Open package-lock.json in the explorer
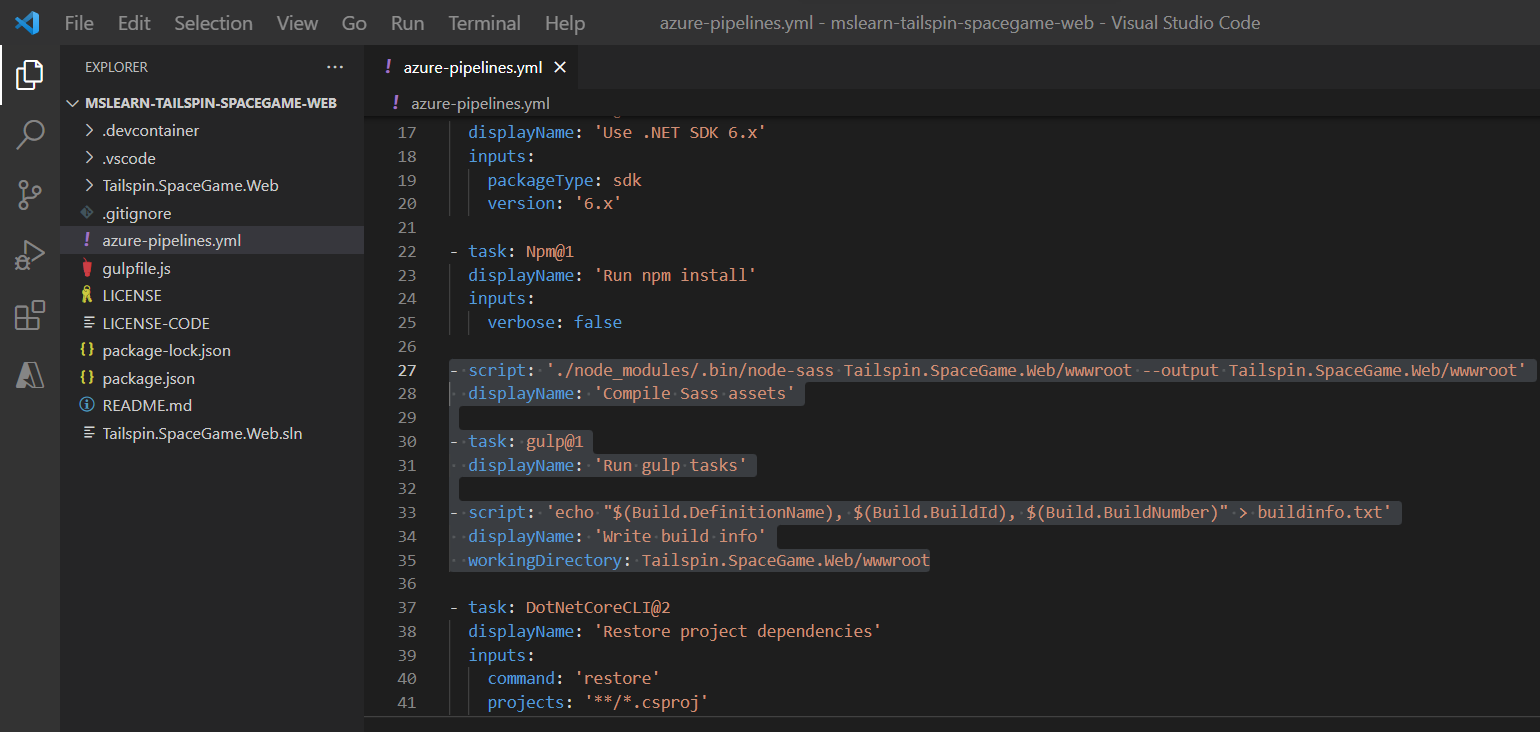Viewport: 1540px width, 732px height. coord(212,351)
